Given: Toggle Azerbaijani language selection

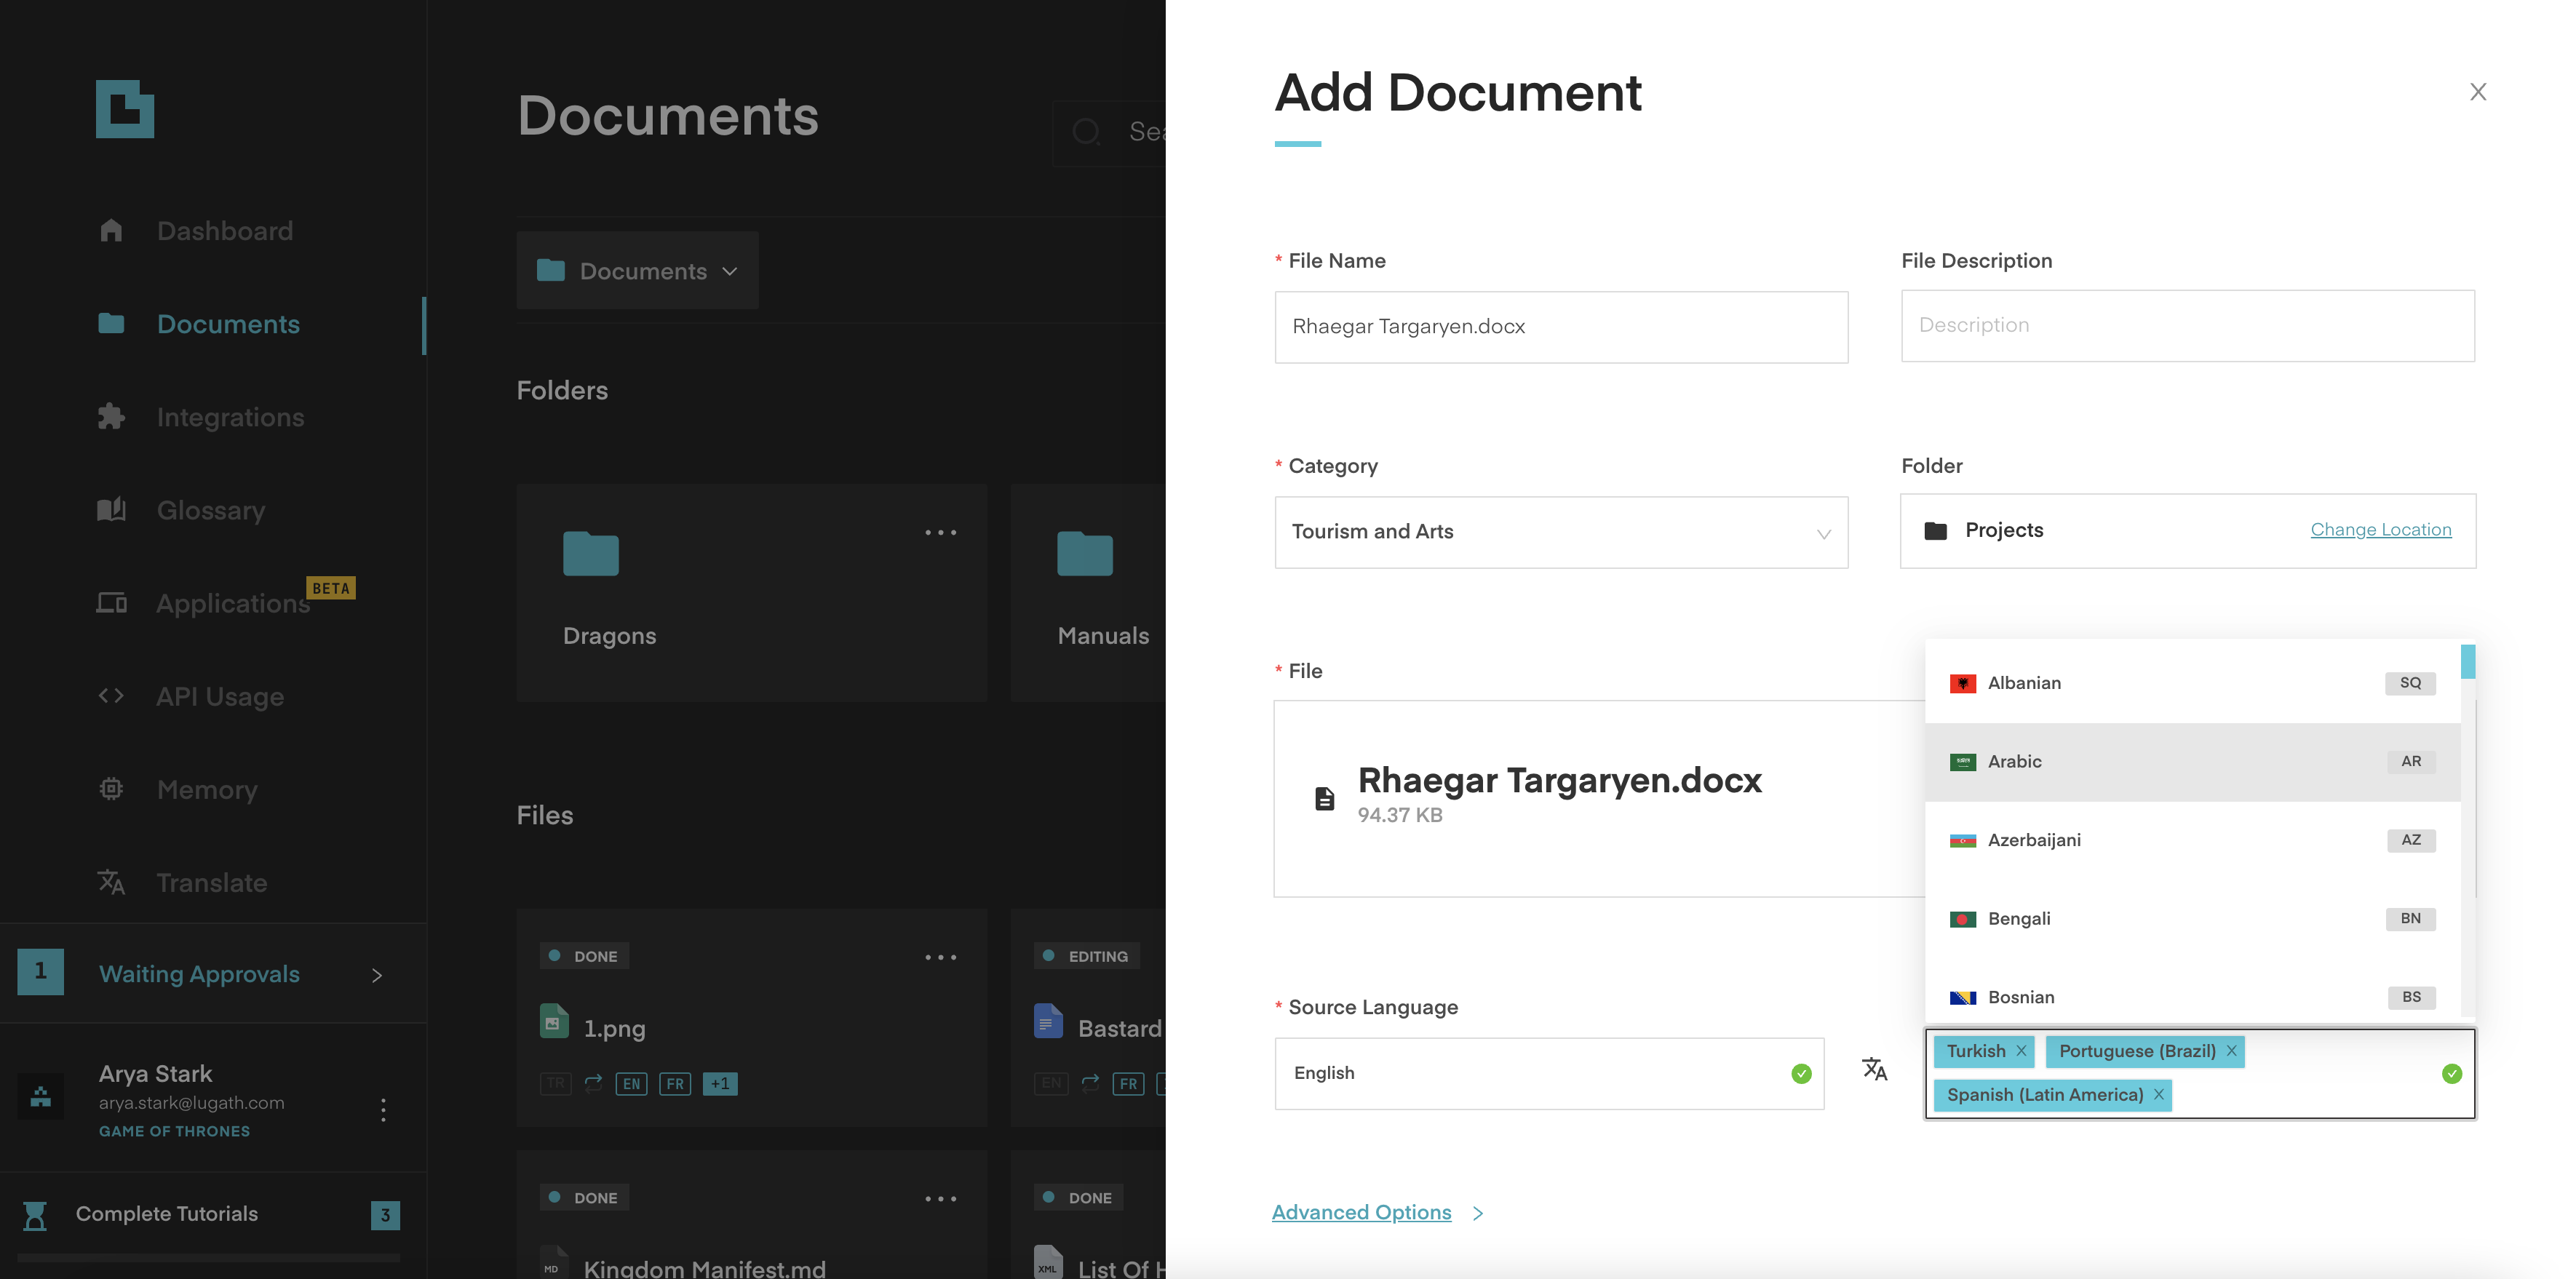Looking at the screenshot, I should (x=2193, y=839).
